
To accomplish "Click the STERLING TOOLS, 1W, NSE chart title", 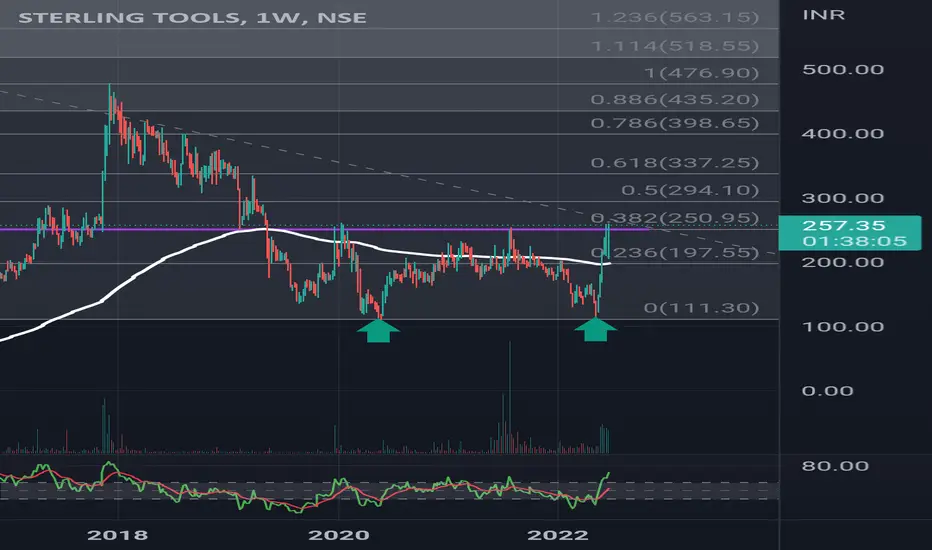I will 192,17.
